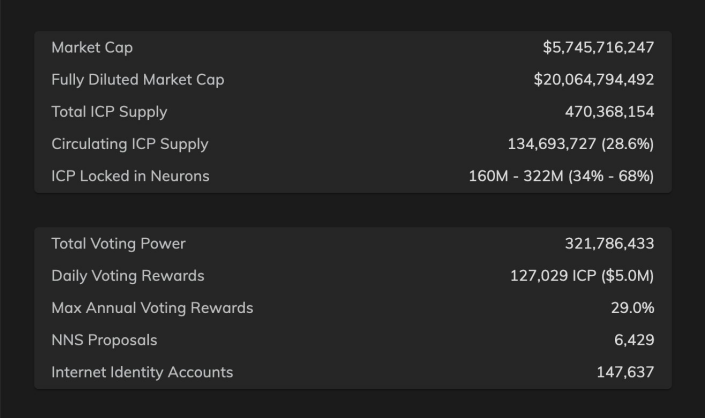The width and height of the screenshot is (705, 418).
Task: Click the Daily Voting Rewards label
Action: (128, 276)
